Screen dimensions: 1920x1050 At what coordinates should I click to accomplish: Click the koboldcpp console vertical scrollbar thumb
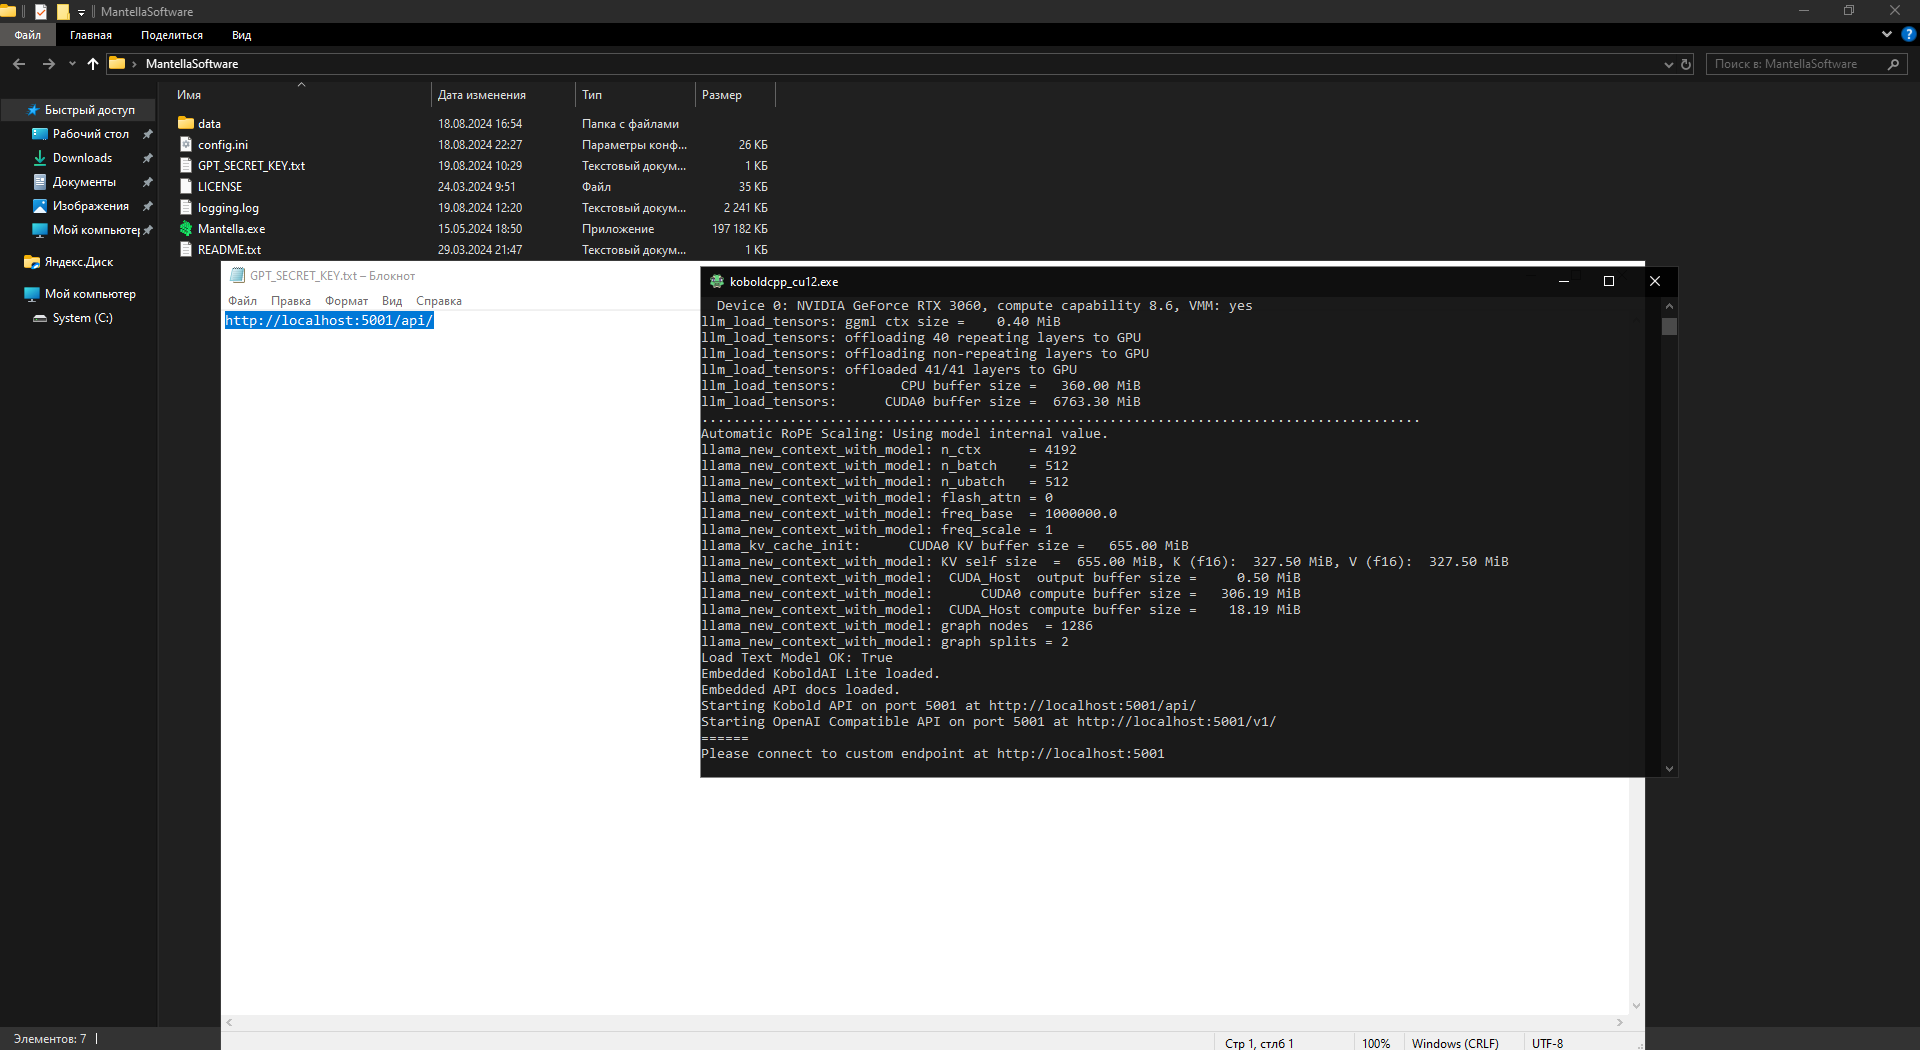click(1669, 327)
